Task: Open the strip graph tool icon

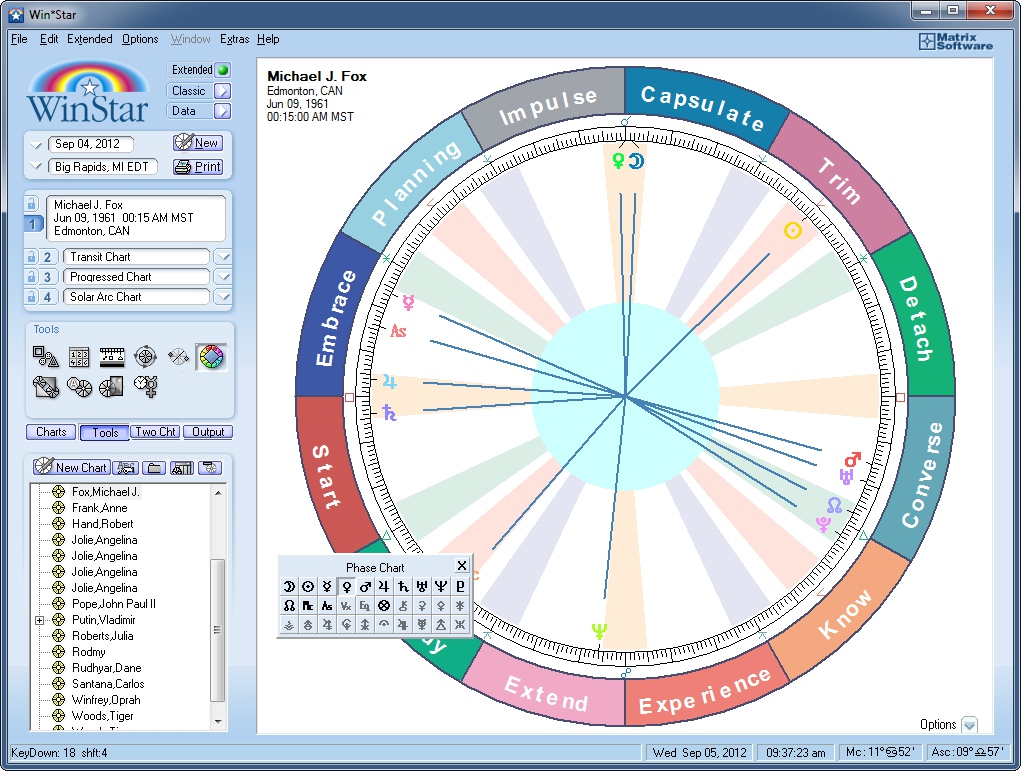Action: 112,357
